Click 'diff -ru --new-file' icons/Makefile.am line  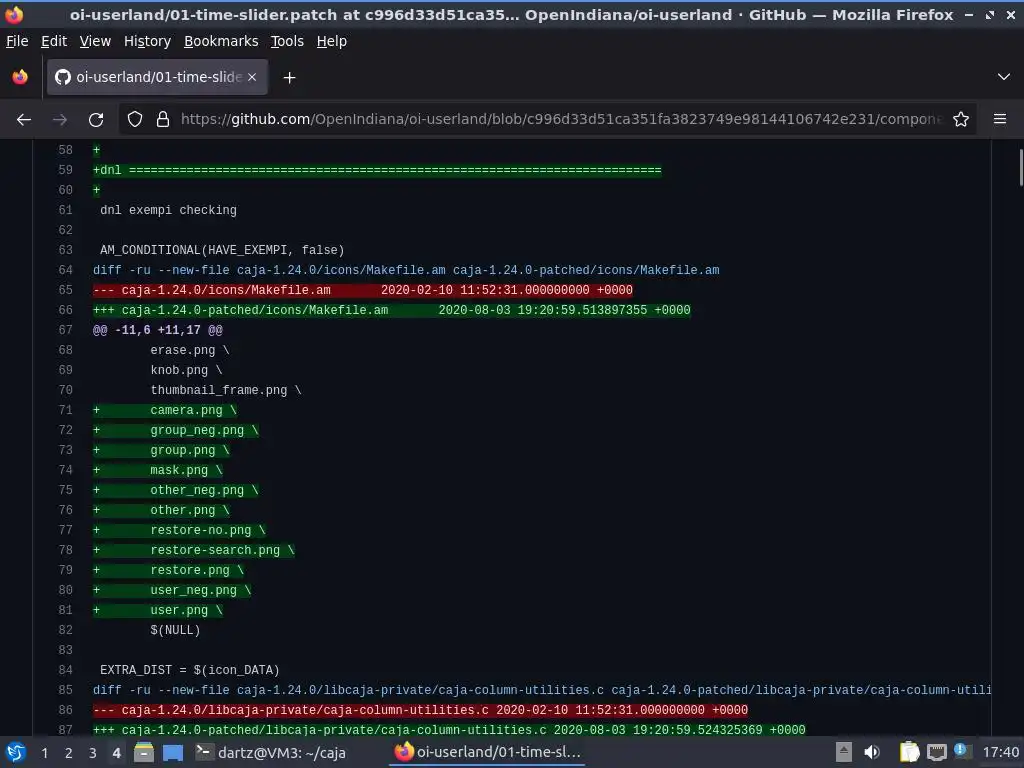coord(406,270)
